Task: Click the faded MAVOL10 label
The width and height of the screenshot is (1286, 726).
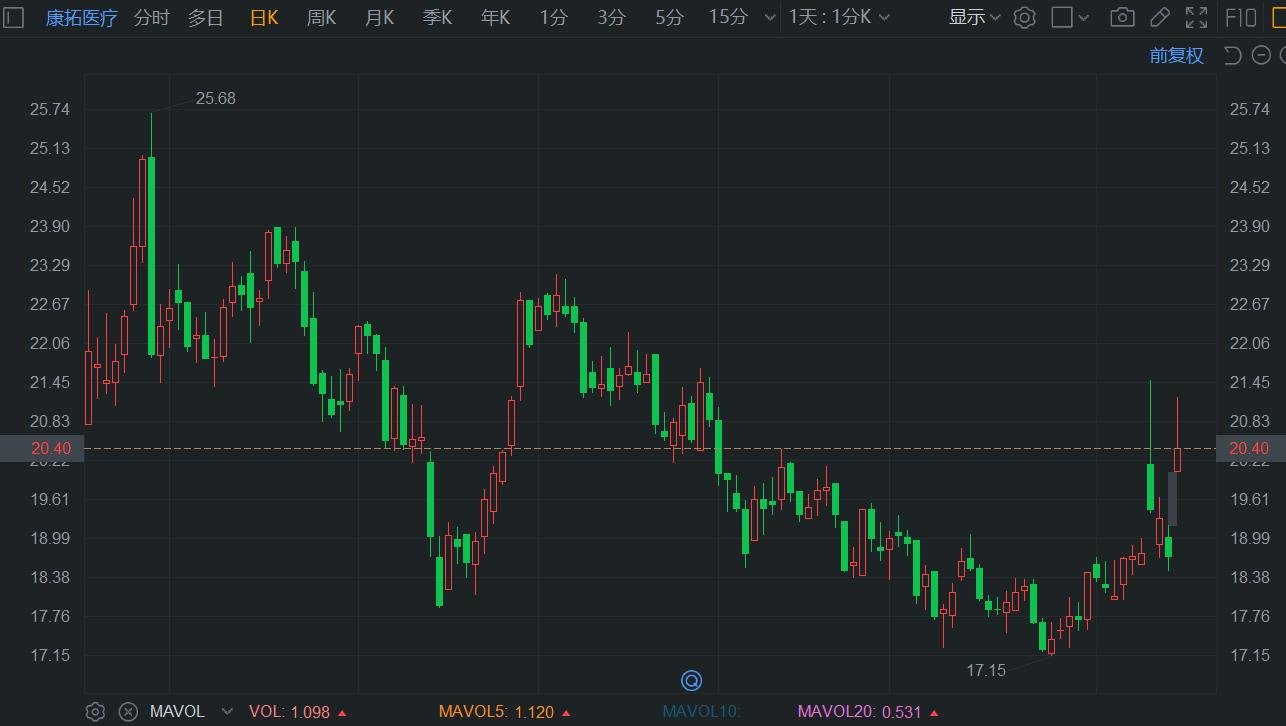Action: (x=700, y=712)
